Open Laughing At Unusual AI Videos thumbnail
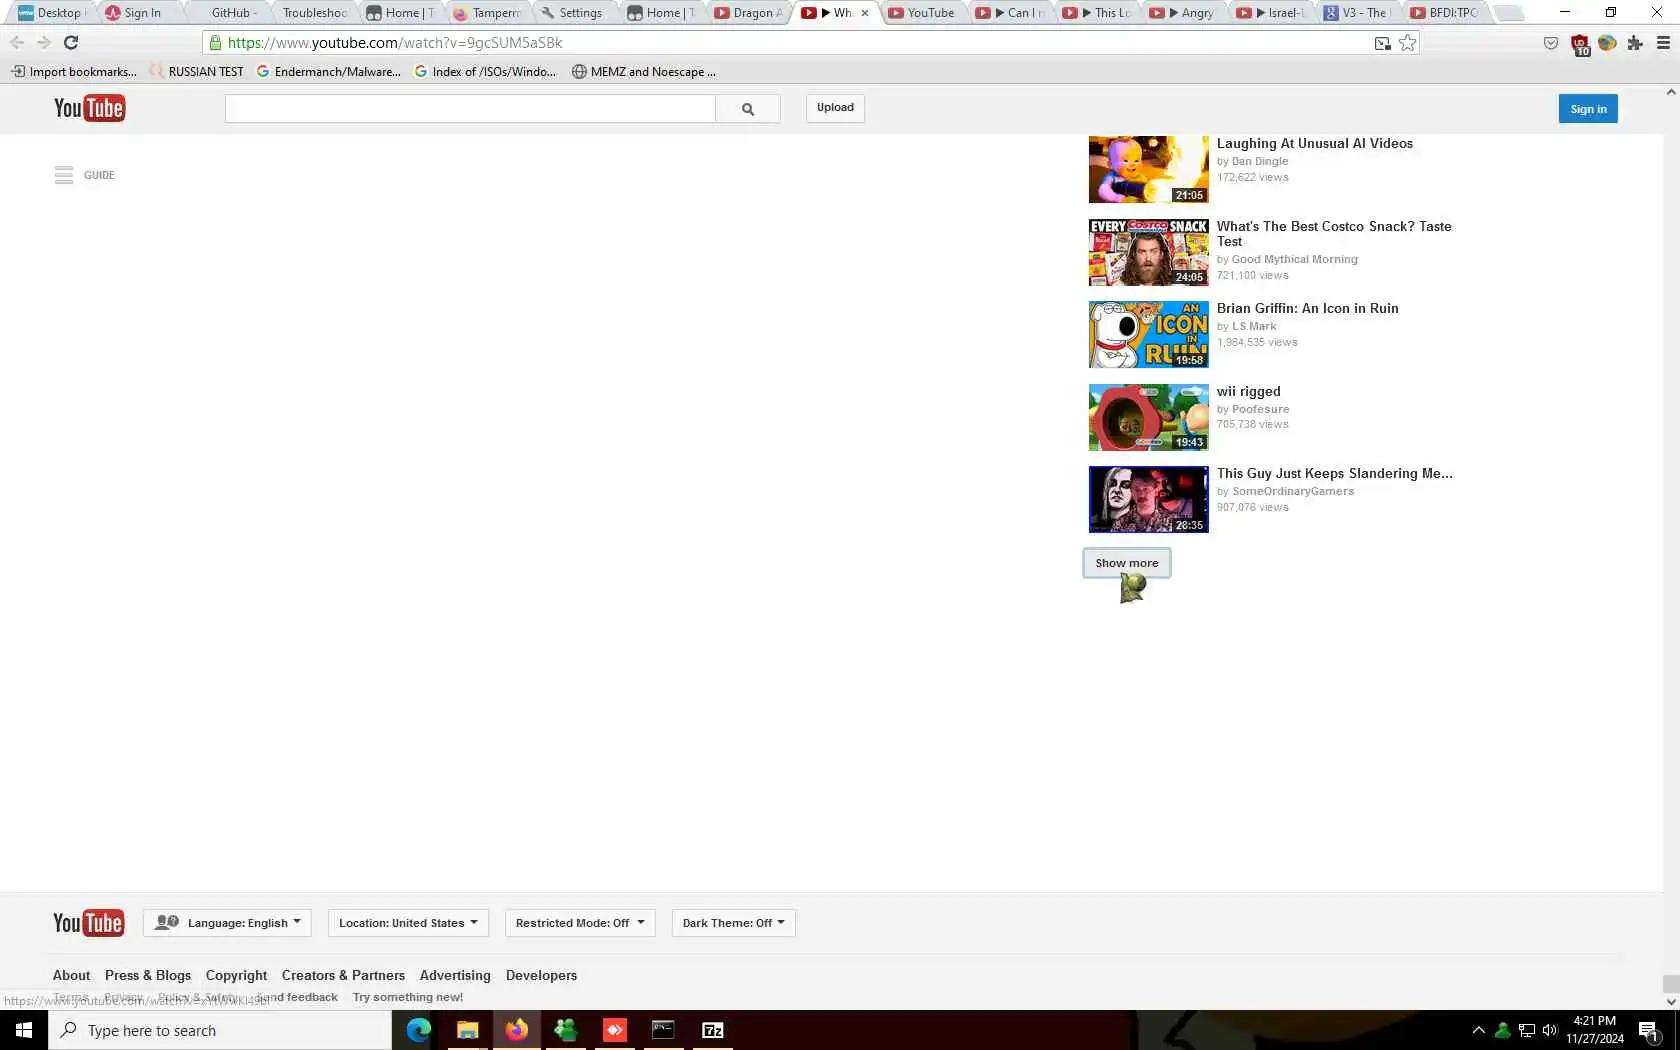 pyautogui.click(x=1148, y=169)
